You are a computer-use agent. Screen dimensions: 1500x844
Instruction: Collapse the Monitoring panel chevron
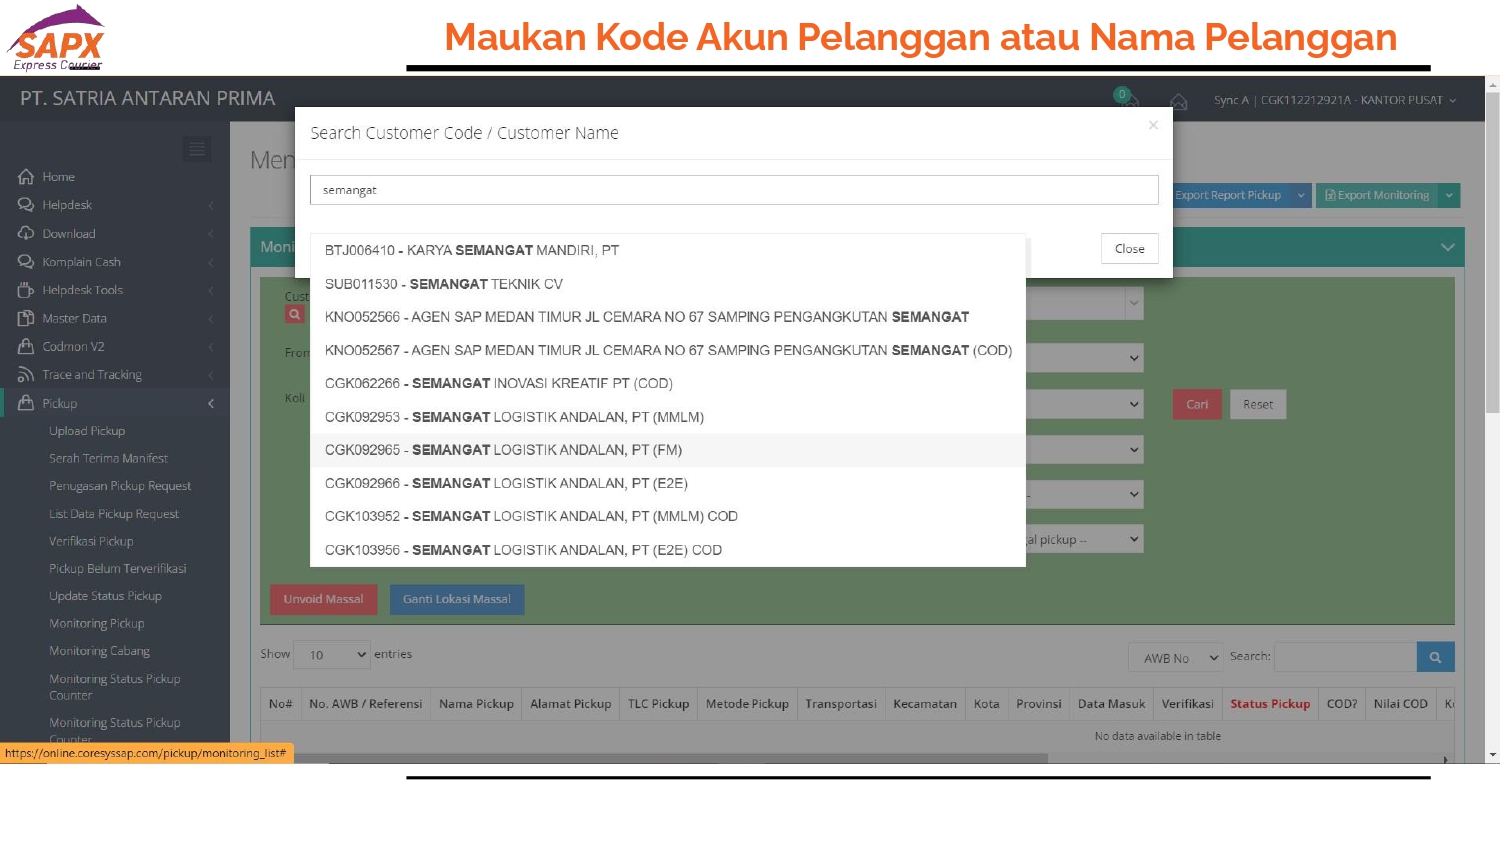pyautogui.click(x=1447, y=247)
